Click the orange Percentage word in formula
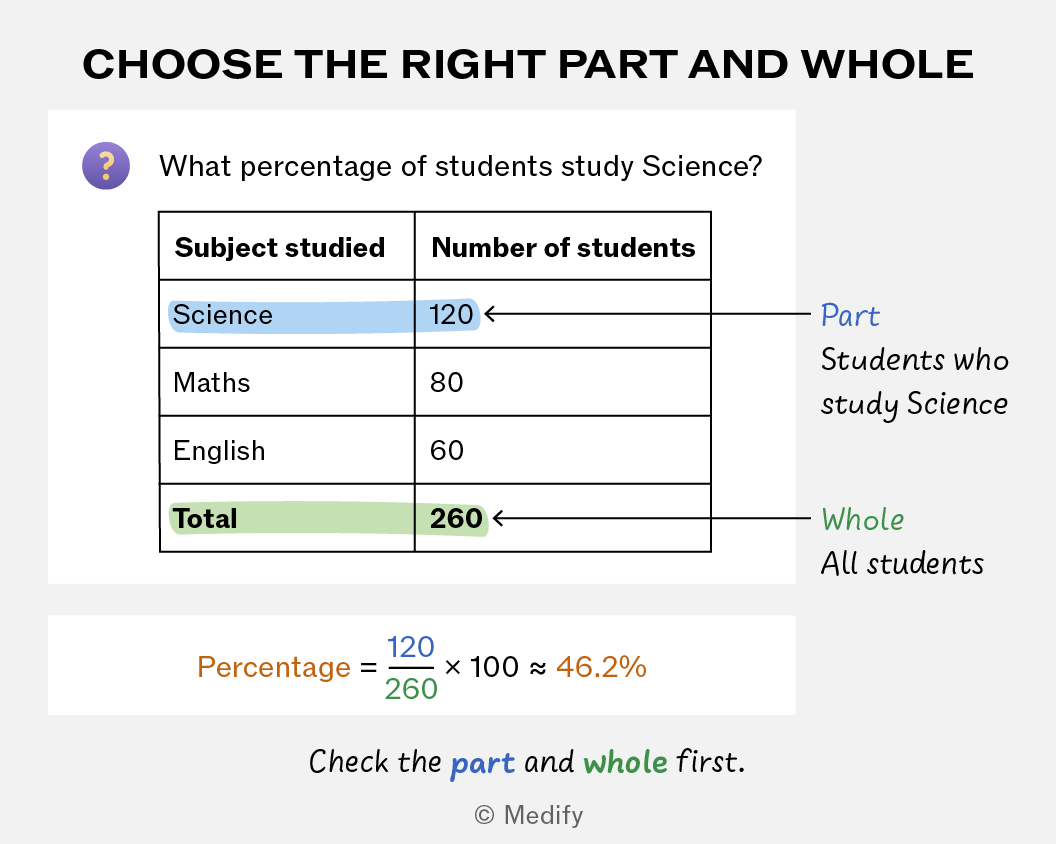Image resolution: width=1056 pixels, height=844 pixels. pyautogui.click(x=273, y=667)
